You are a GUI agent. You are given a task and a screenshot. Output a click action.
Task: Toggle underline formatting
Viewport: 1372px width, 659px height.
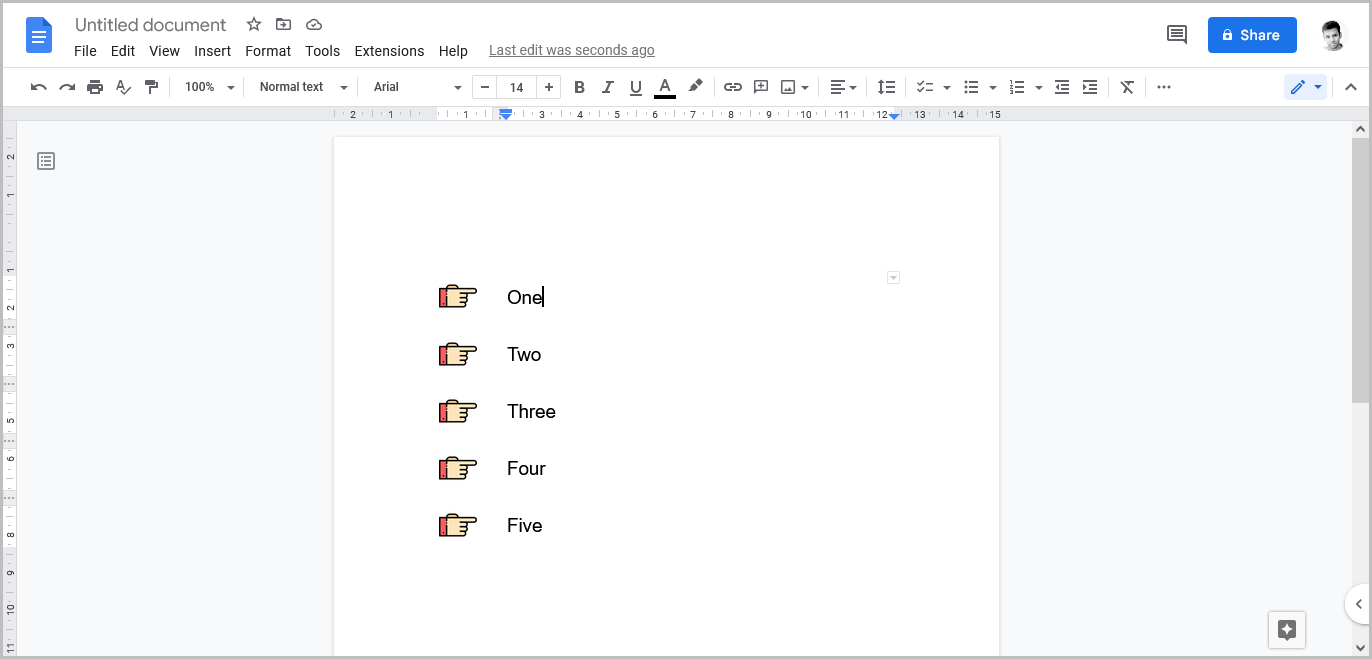(635, 87)
